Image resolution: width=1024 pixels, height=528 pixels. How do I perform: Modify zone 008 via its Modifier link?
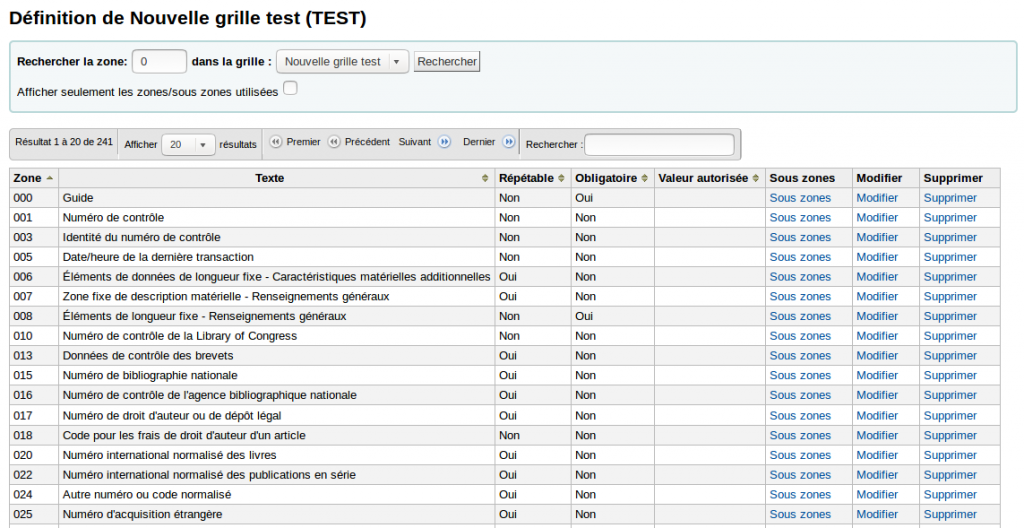(877, 316)
